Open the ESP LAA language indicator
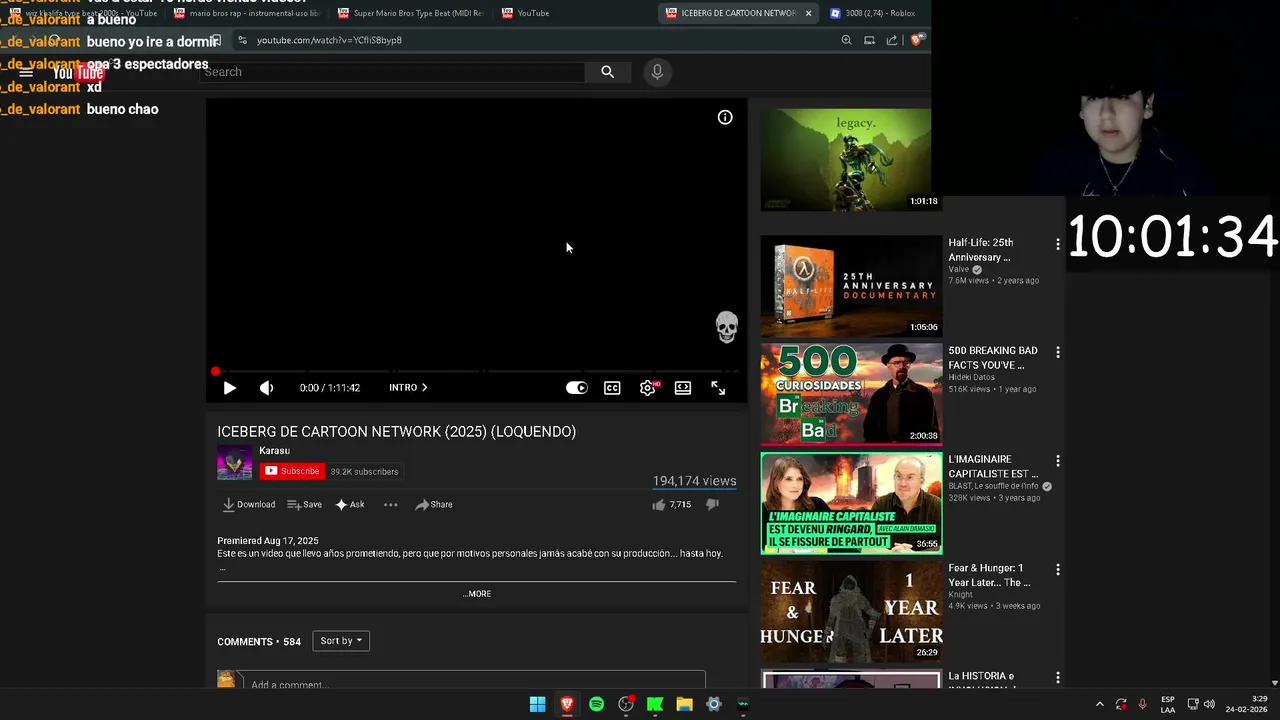This screenshot has width=1280, height=720. 1168,704
